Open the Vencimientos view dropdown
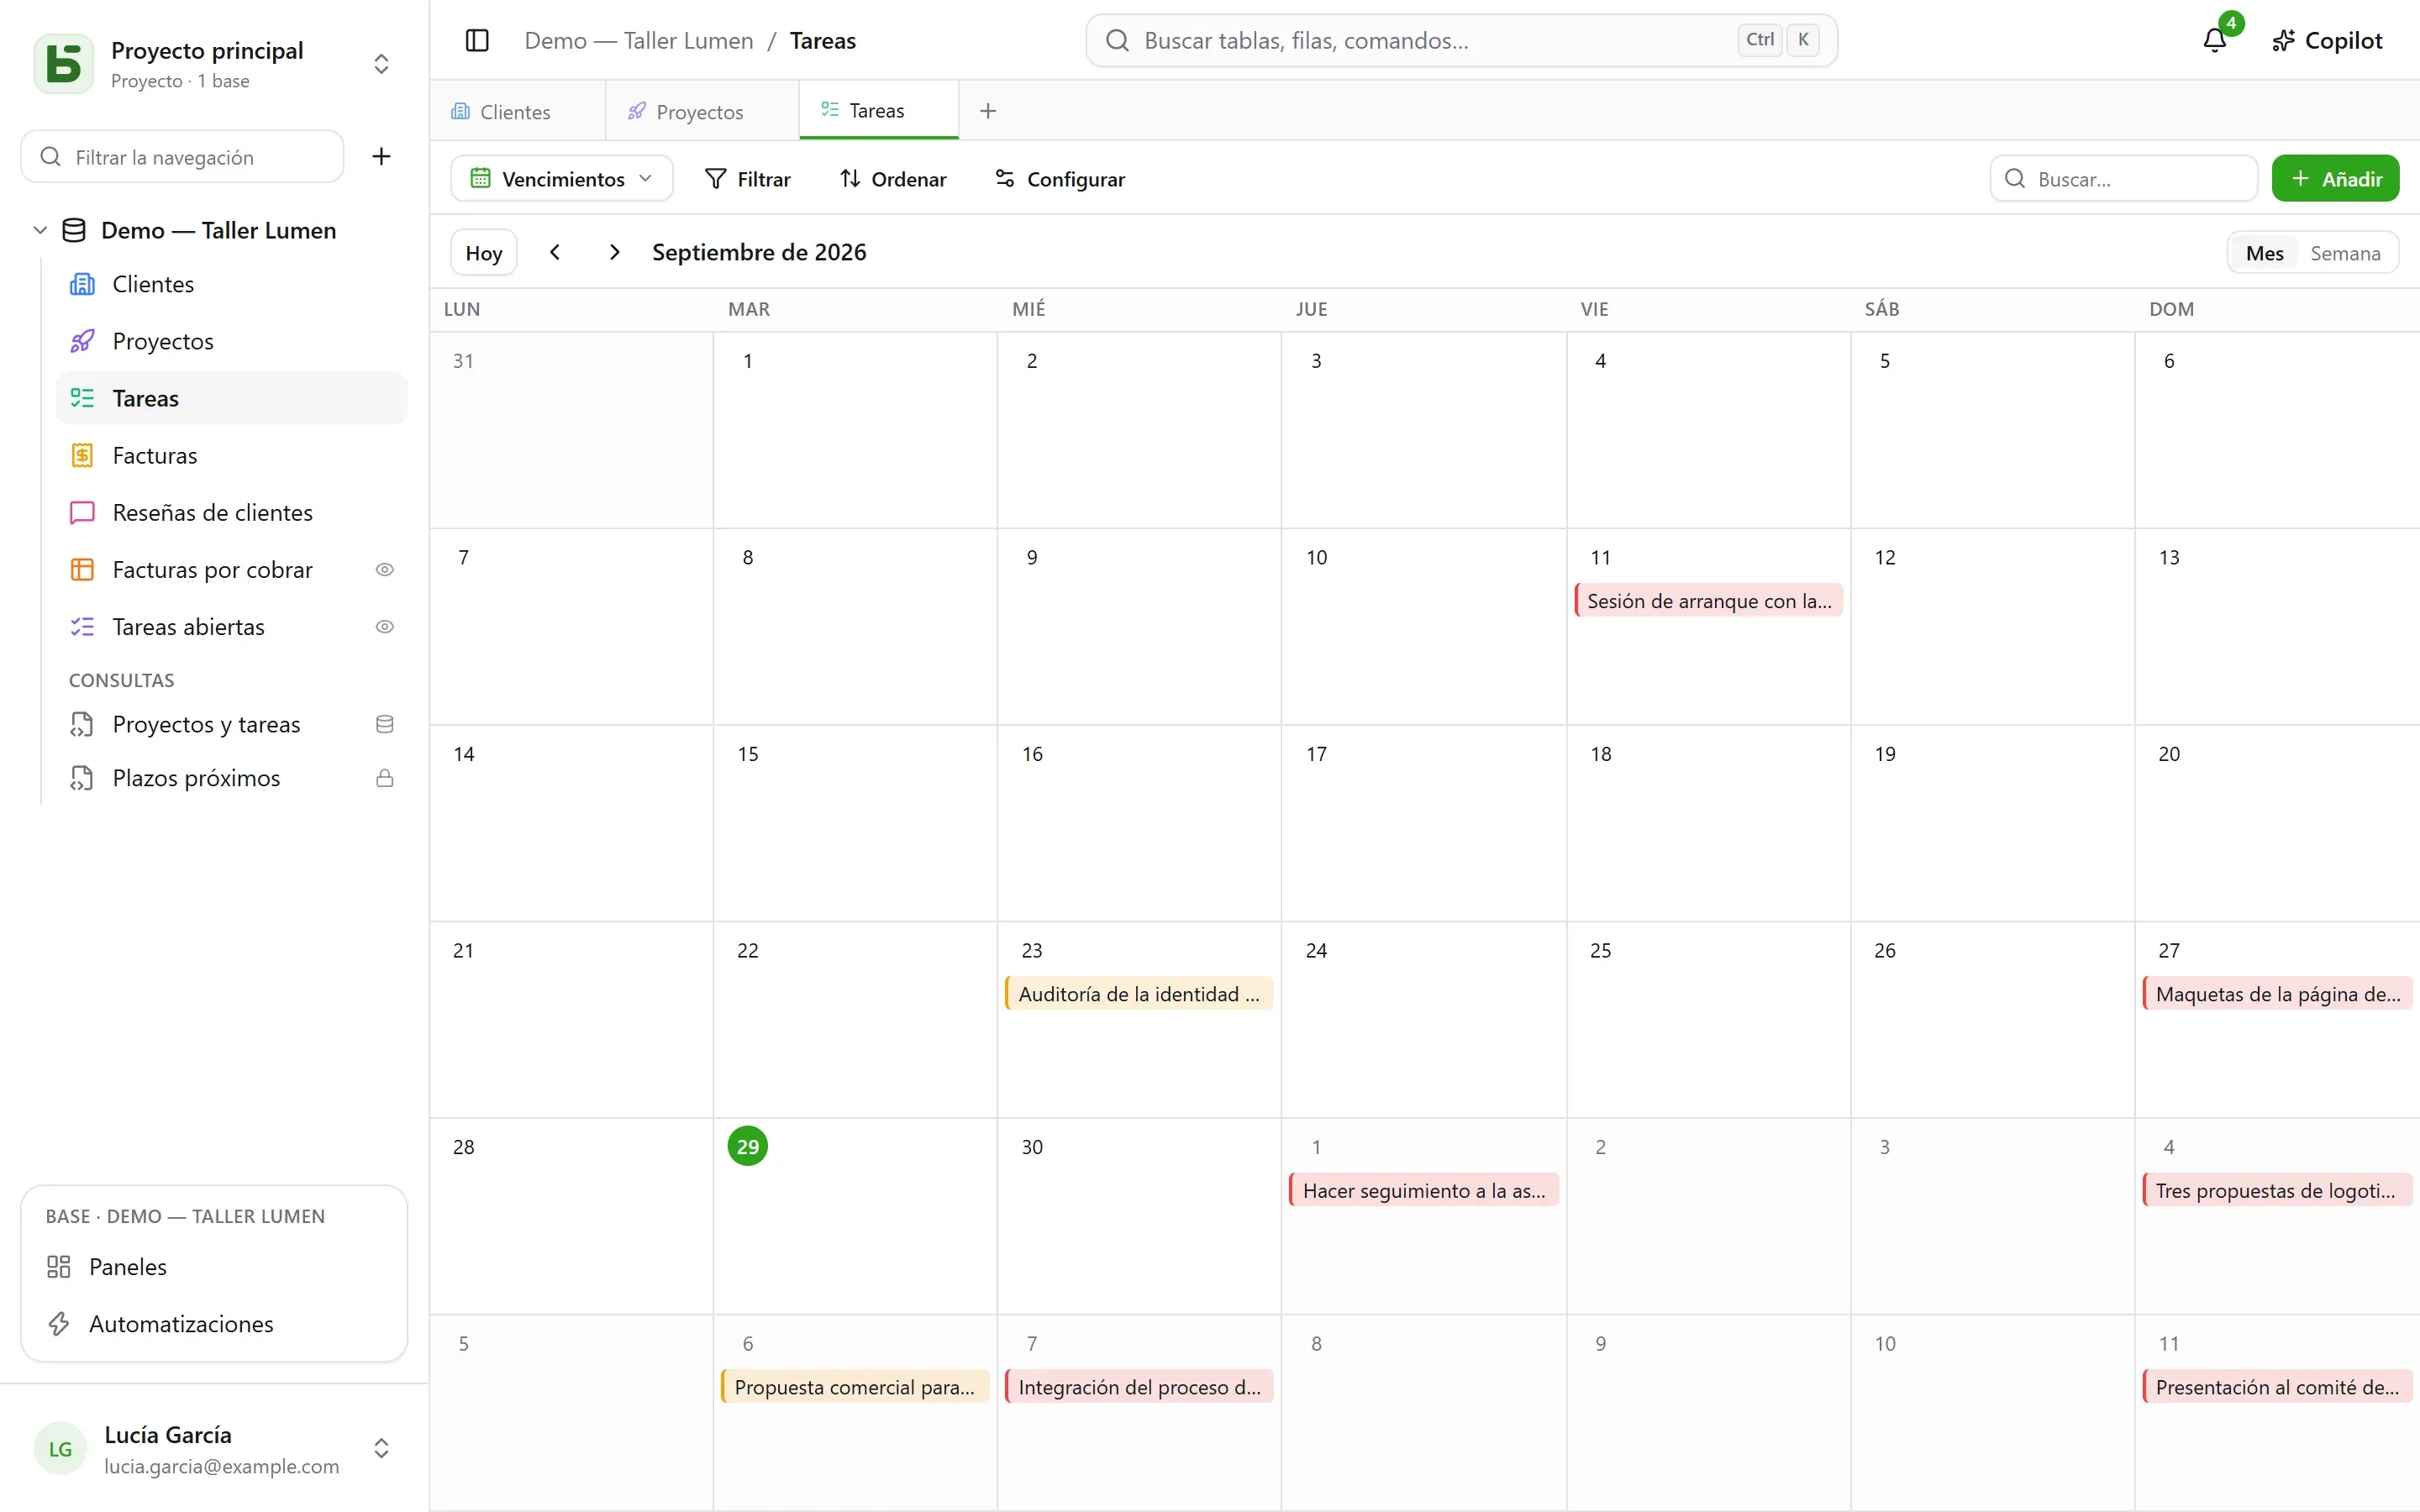This screenshot has height=1512, width=2420. tap(561, 179)
